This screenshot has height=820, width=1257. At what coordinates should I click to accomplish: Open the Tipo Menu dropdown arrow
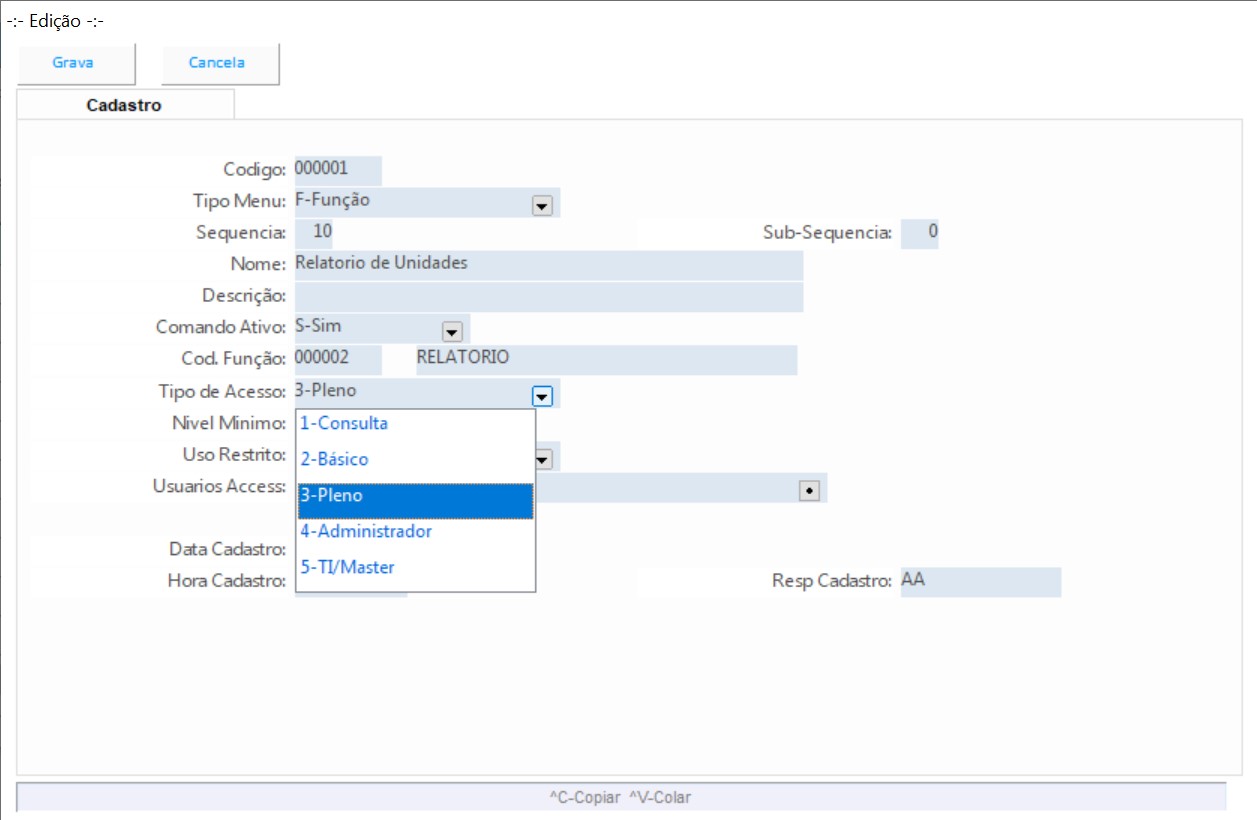(x=542, y=205)
